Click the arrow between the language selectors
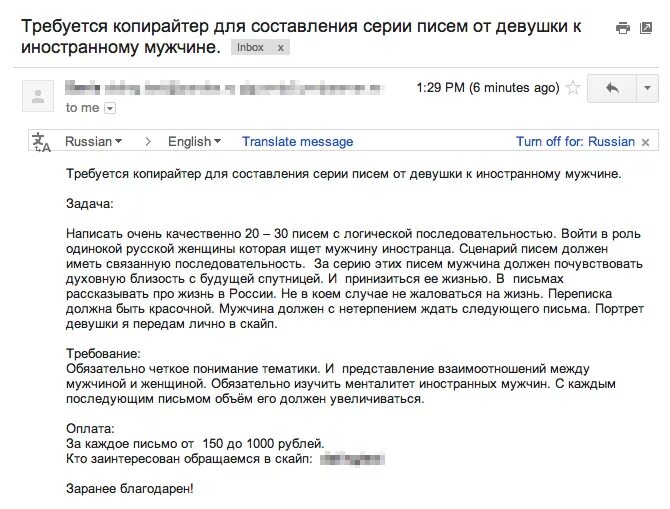The height and width of the screenshot is (509, 670). click(x=148, y=141)
